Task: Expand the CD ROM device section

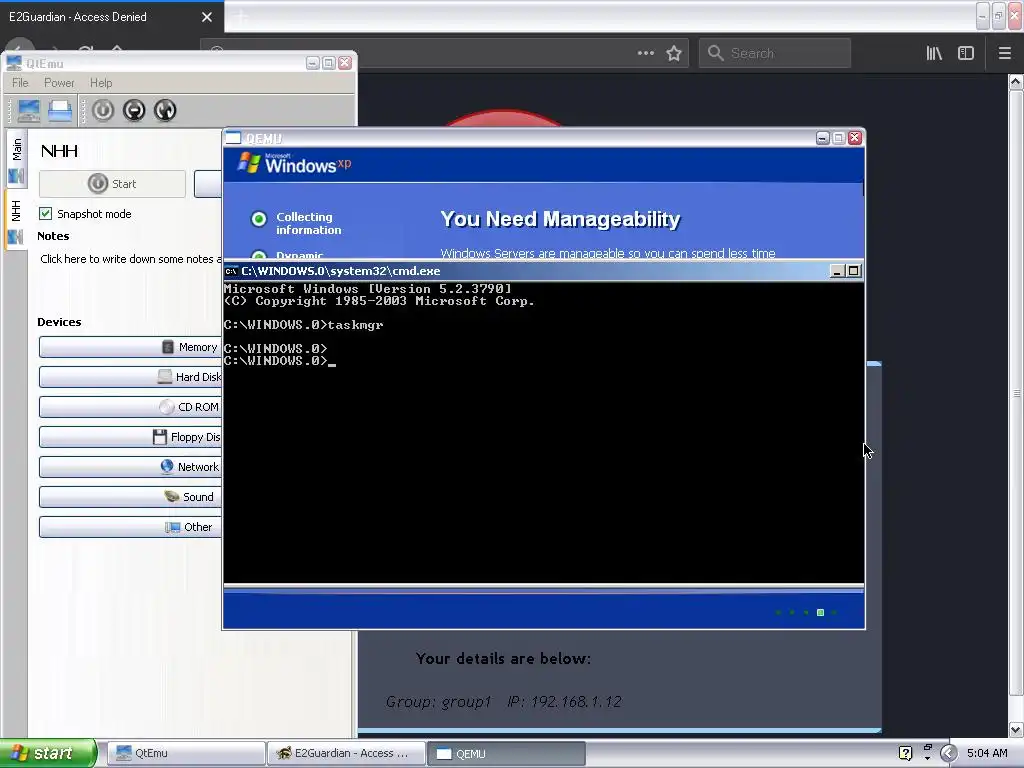Action: tap(130, 408)
